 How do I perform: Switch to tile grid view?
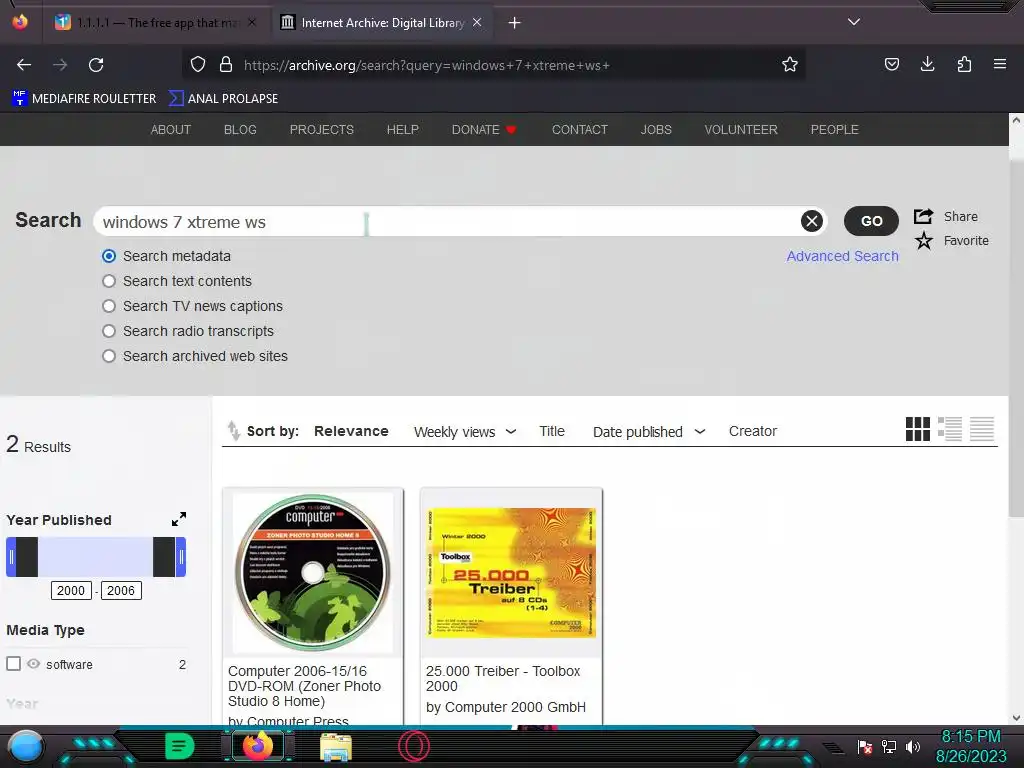pos(918,429)
